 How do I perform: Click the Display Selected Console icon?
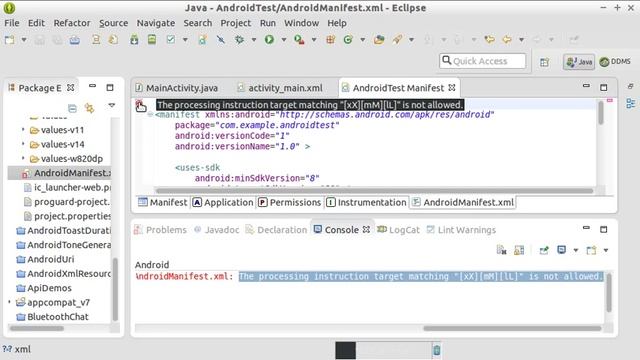[x=562, y=250]
